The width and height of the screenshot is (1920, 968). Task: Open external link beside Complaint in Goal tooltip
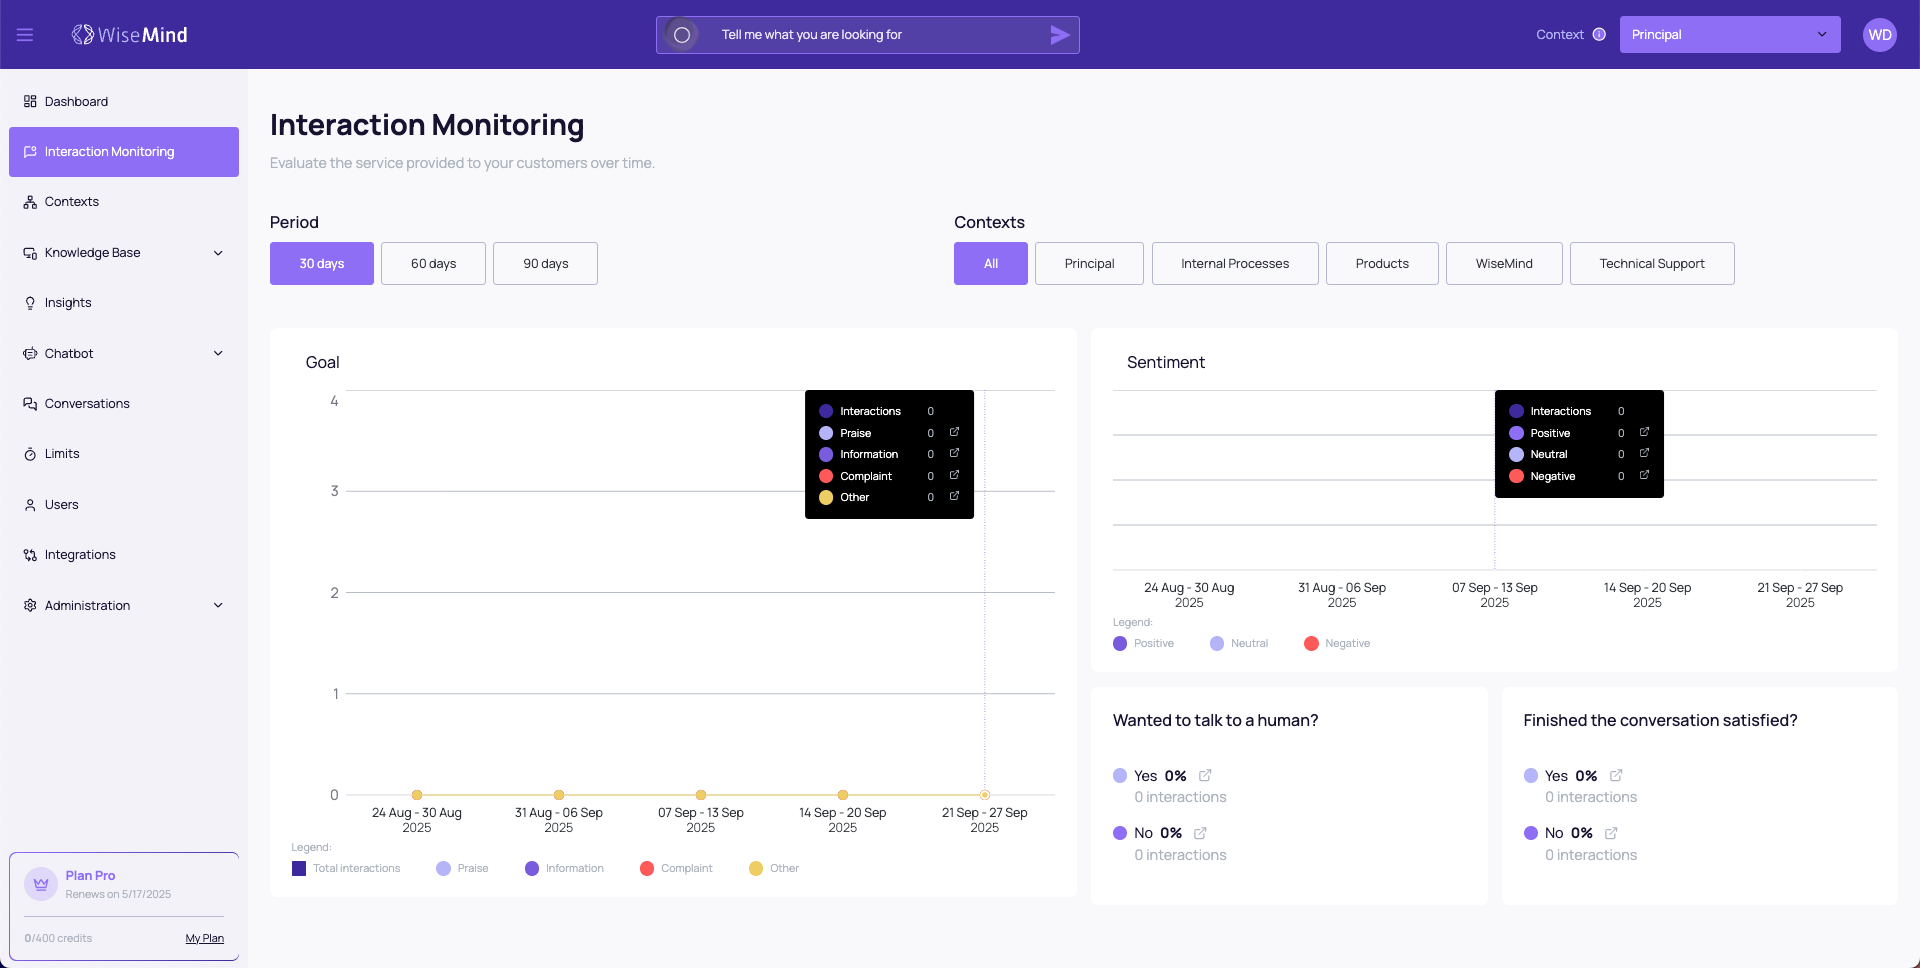tap(954, 475)
